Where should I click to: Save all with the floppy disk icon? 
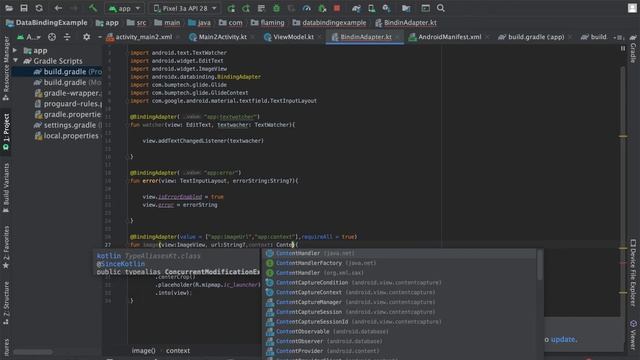tap(24, 8)
